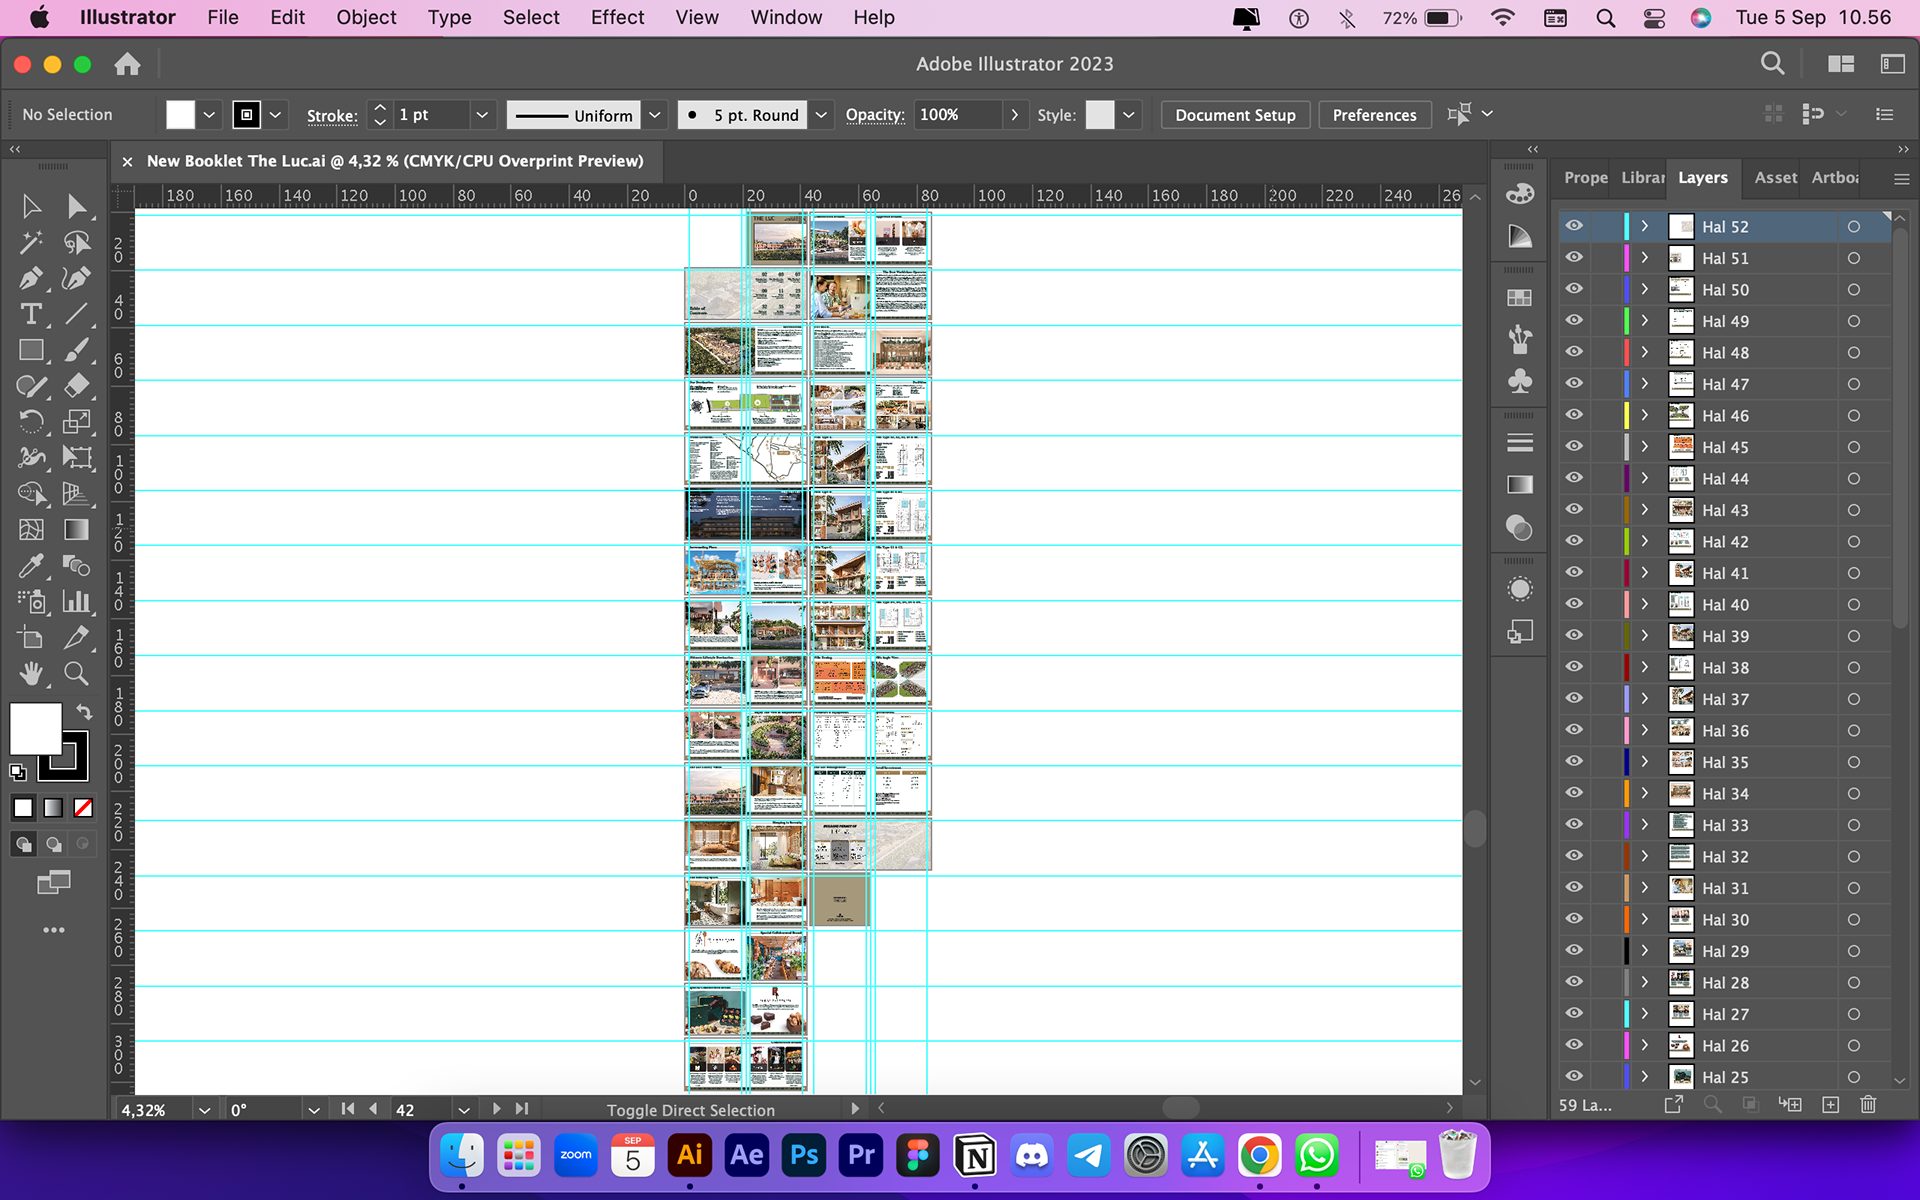Switch to the Asset Export tab
The height and width of the screenshot is (1200, 1920).
(1775, 177)
